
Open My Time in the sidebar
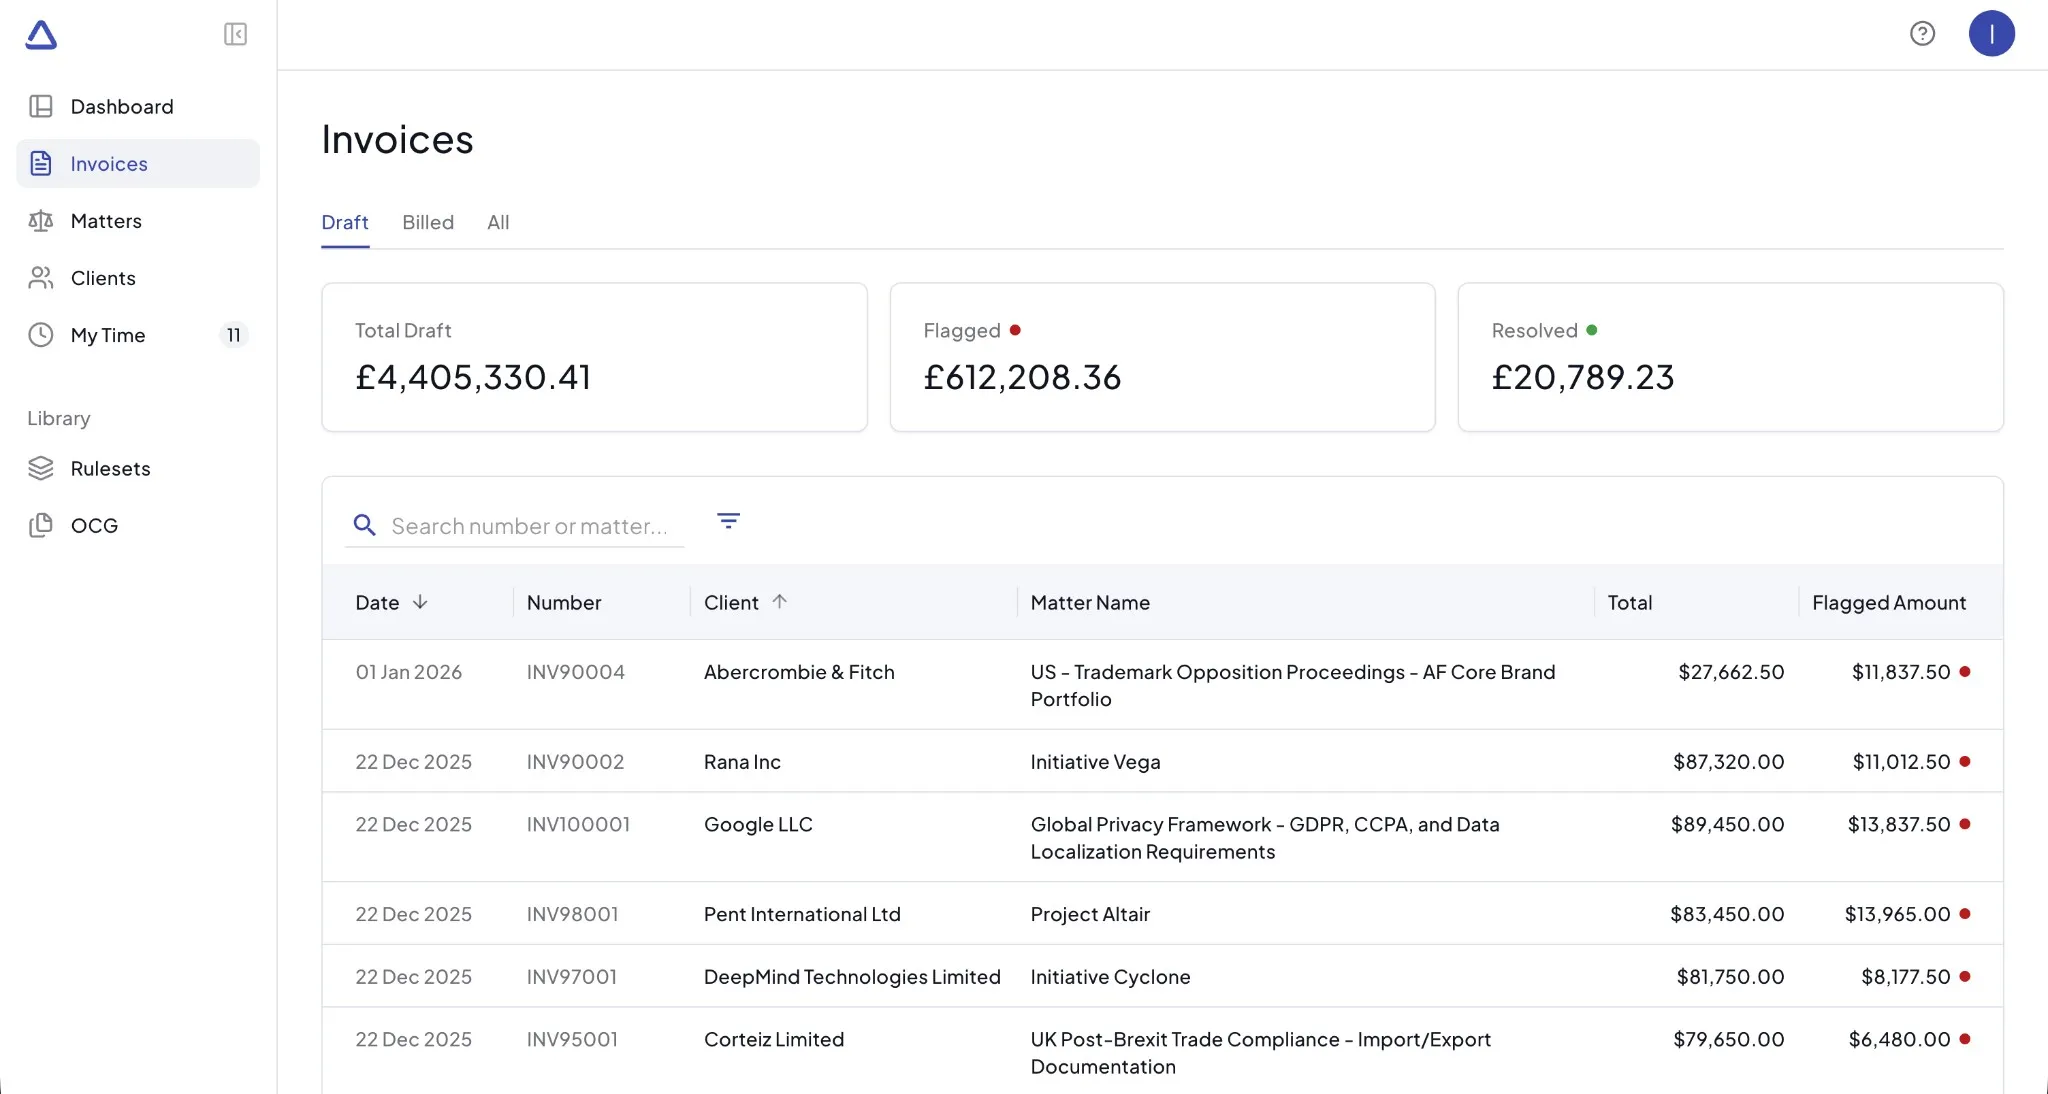pyautogui.click(x=138, y=334)
